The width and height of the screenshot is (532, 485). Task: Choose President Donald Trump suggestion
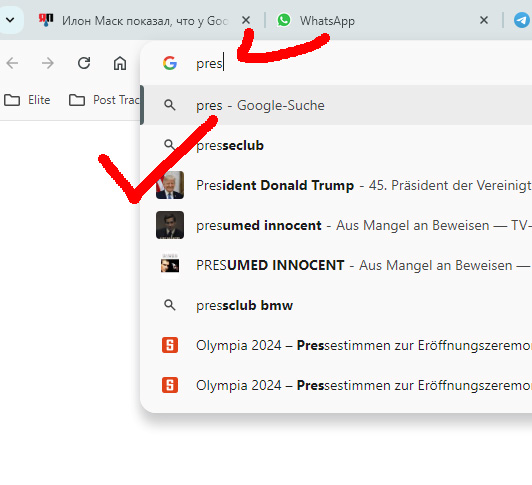pos(336,185)
